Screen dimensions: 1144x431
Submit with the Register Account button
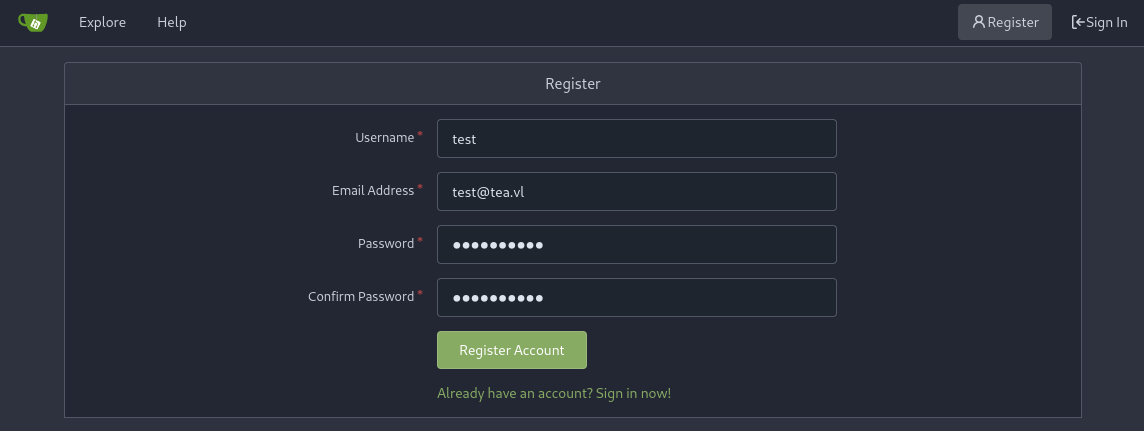[x=511, y=350]
